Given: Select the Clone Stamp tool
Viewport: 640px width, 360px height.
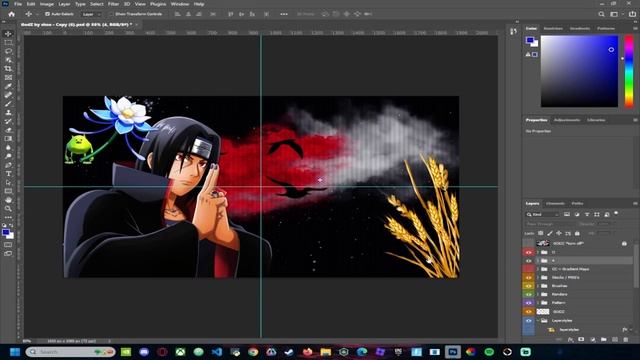Looking at the screenshot, I should [x=8, y=113].
